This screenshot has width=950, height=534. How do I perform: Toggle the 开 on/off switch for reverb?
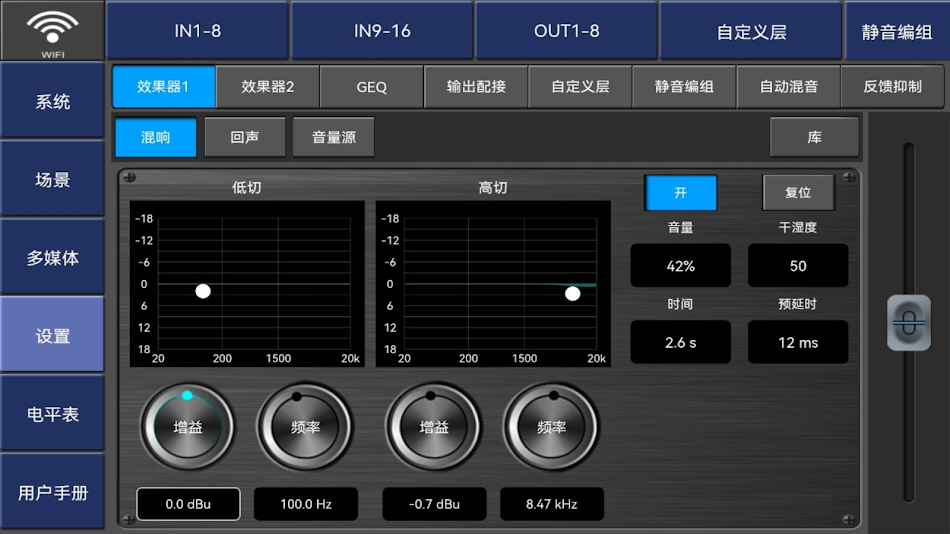(x=680, y=193)
